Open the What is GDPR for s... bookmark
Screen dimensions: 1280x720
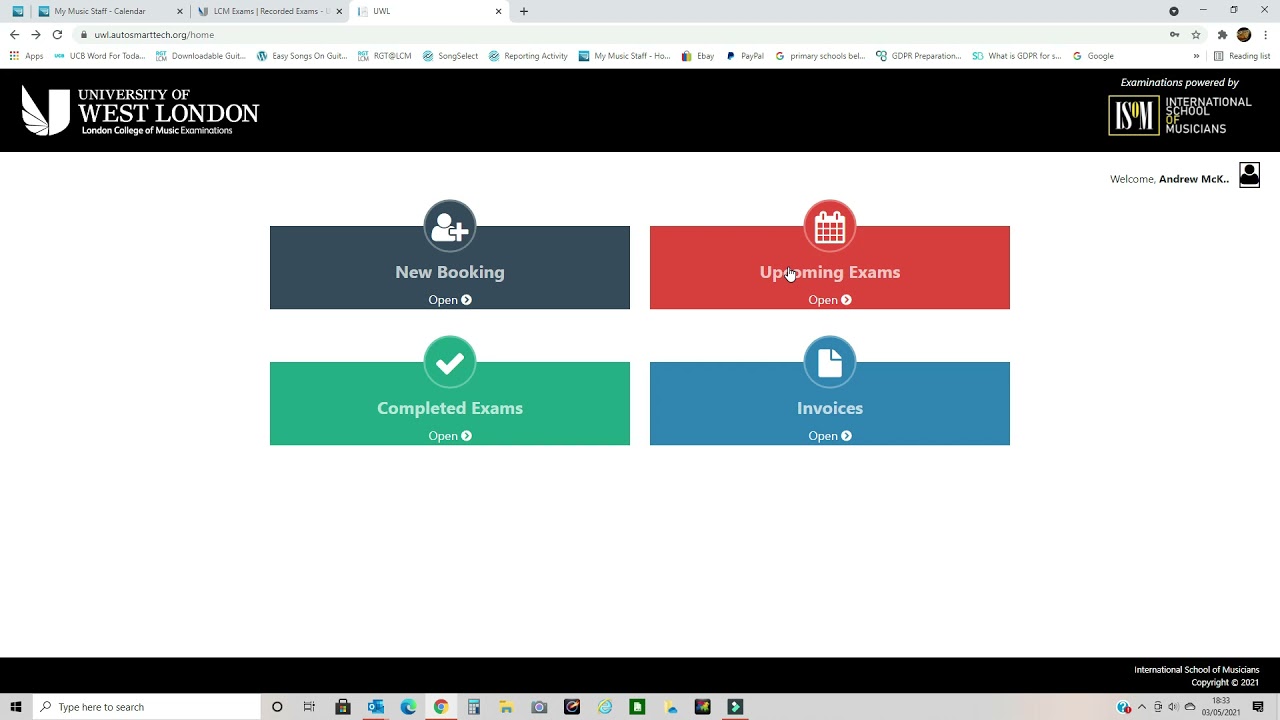coord(1016,56)
